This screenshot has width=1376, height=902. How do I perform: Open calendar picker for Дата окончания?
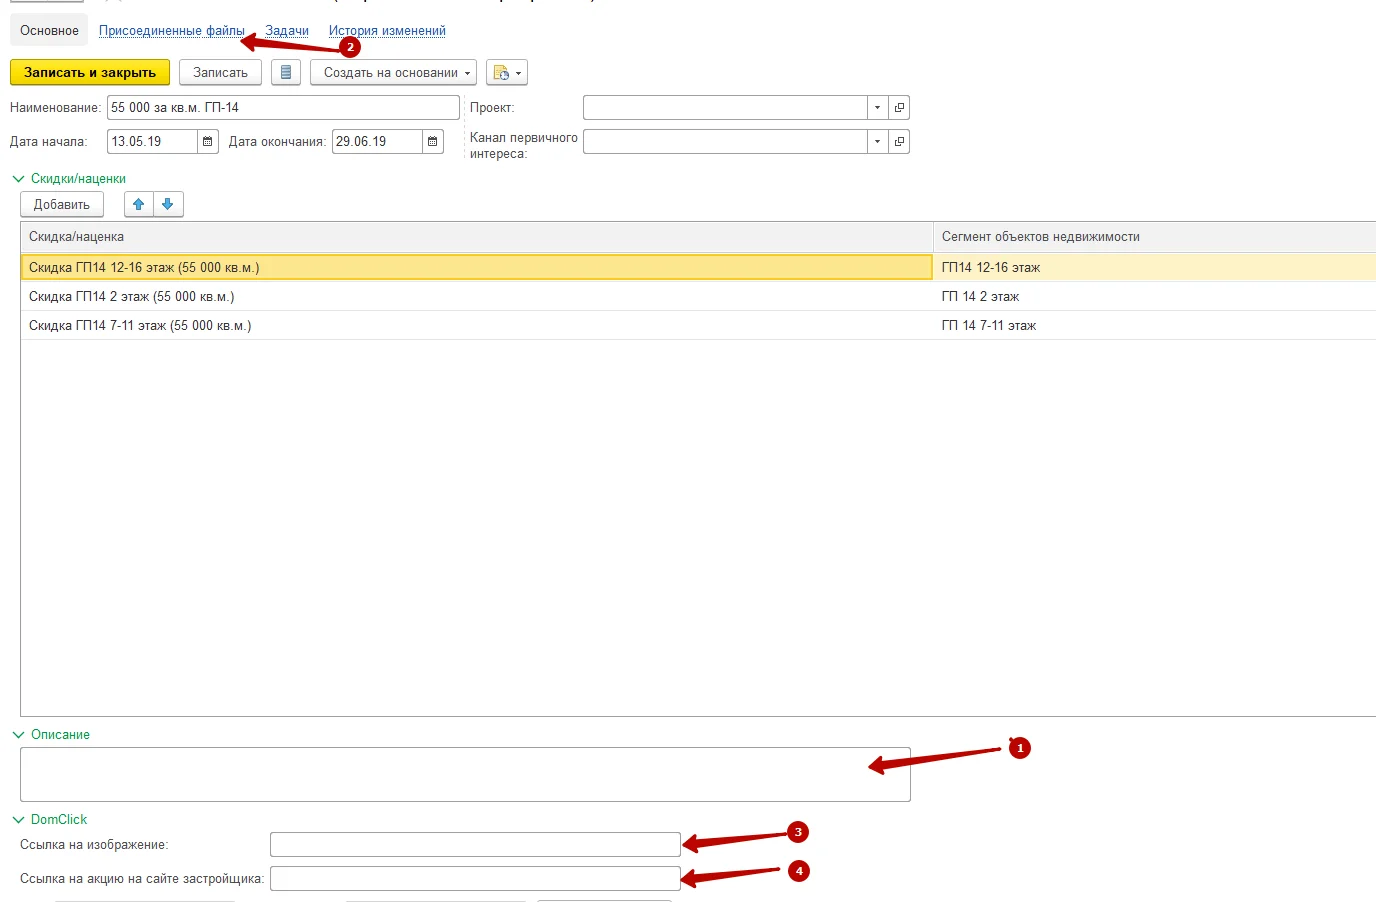[x=432, y=142]
